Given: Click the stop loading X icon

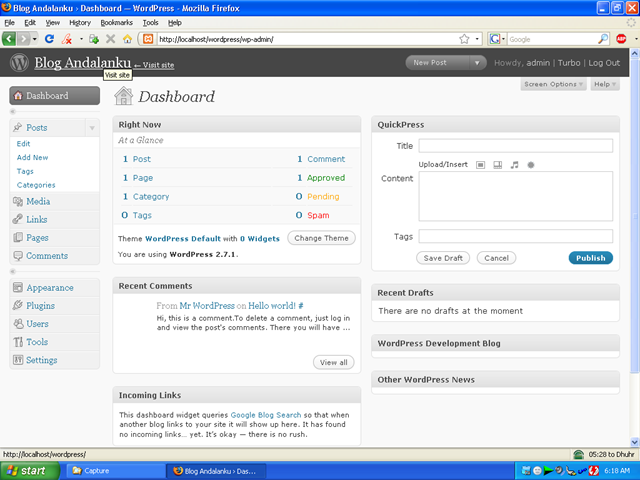Looking at the screenshot, I should [110, 39].
